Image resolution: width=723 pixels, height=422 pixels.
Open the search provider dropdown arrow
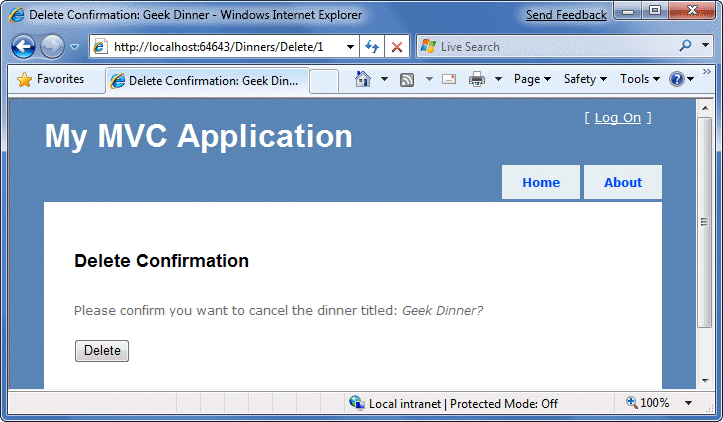705,46
